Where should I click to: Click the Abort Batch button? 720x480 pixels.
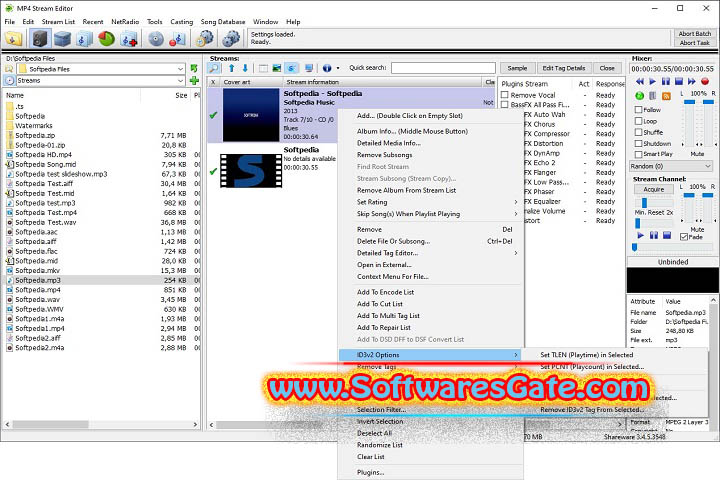[x=694, y=34]
